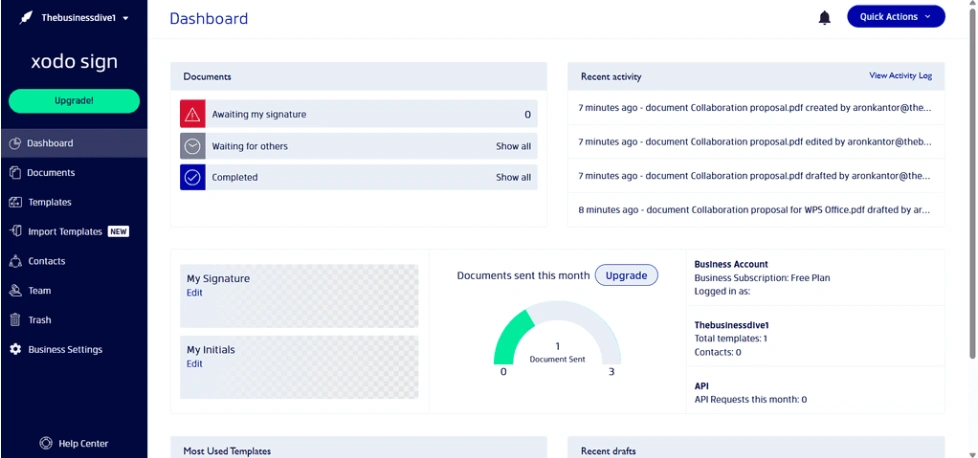Show all Completed documents
This screenshot has width=978, height=458.
coord(513,177)
